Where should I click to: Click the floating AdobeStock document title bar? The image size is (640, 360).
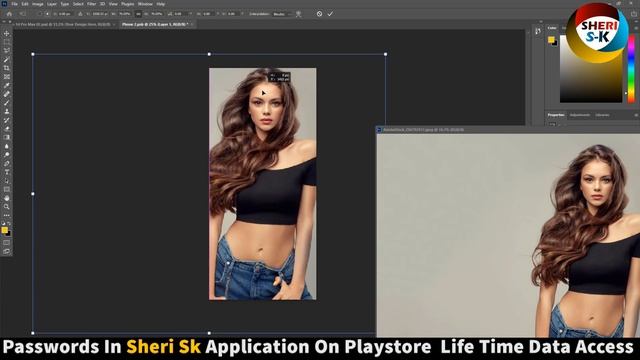click(508, 130)
